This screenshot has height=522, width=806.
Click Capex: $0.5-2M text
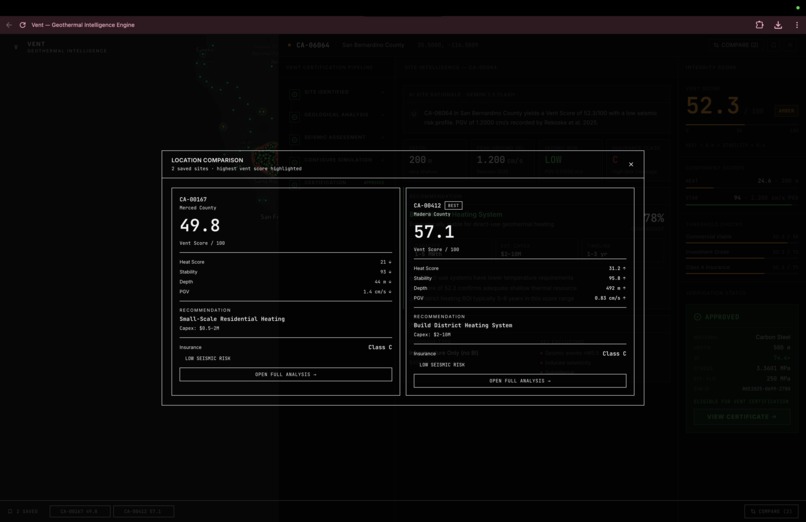[199, 328]
